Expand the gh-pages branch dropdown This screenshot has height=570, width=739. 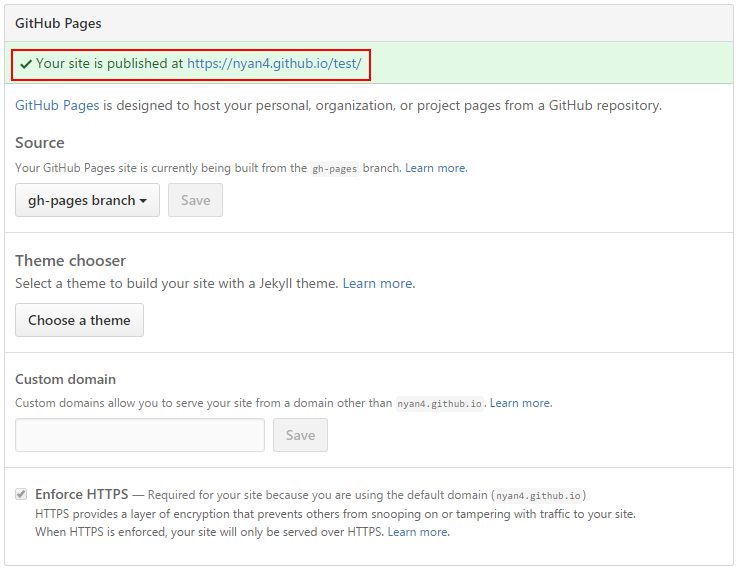pyautogui.click(x=87, y=200)
